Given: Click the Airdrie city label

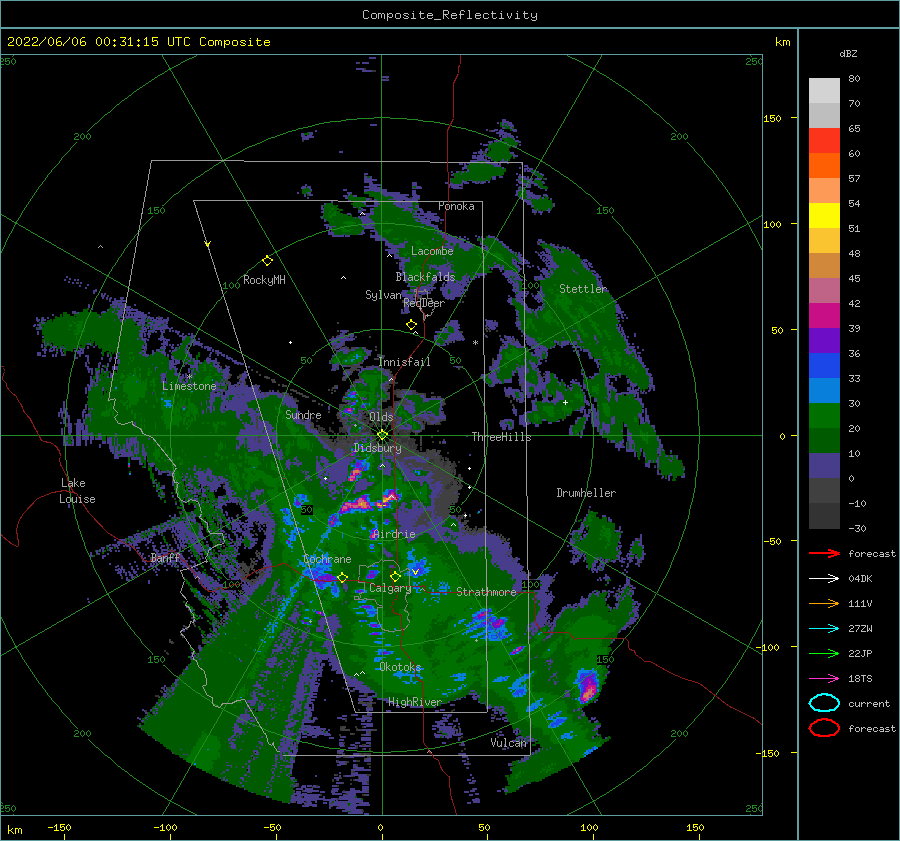Looking at the screenshot, I should point(394,534).
